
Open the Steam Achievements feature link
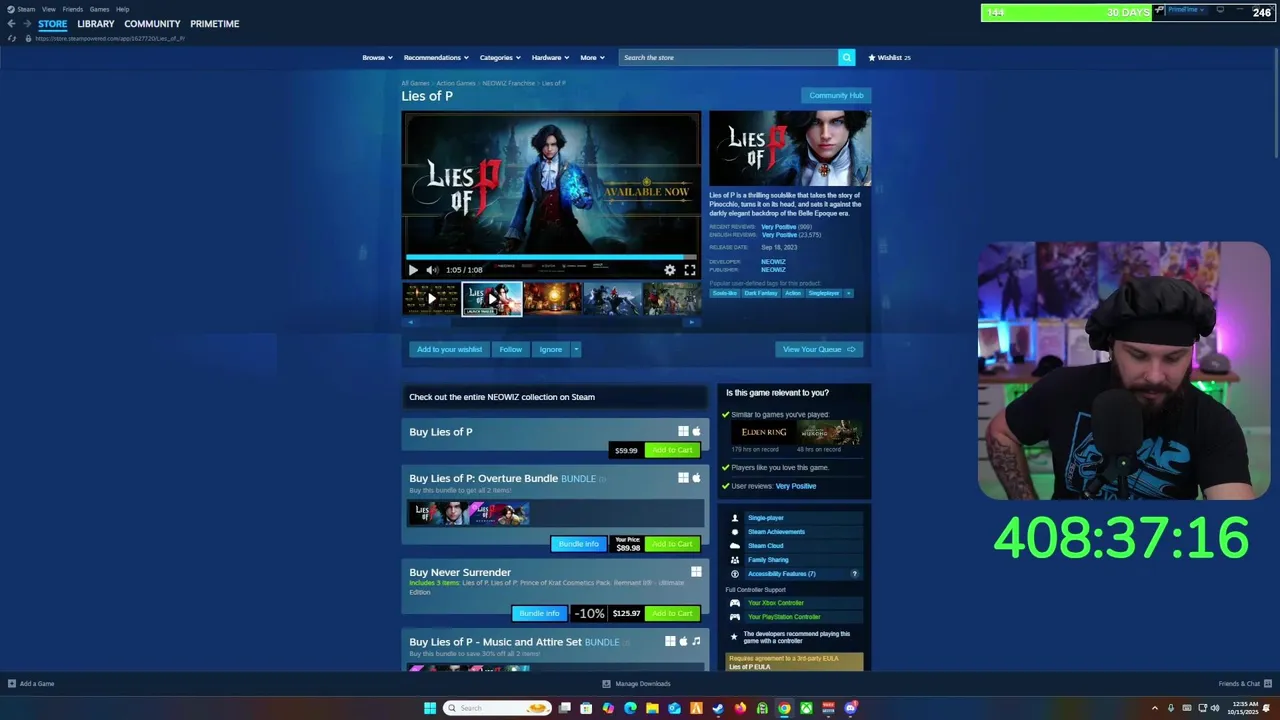point(776,532)
